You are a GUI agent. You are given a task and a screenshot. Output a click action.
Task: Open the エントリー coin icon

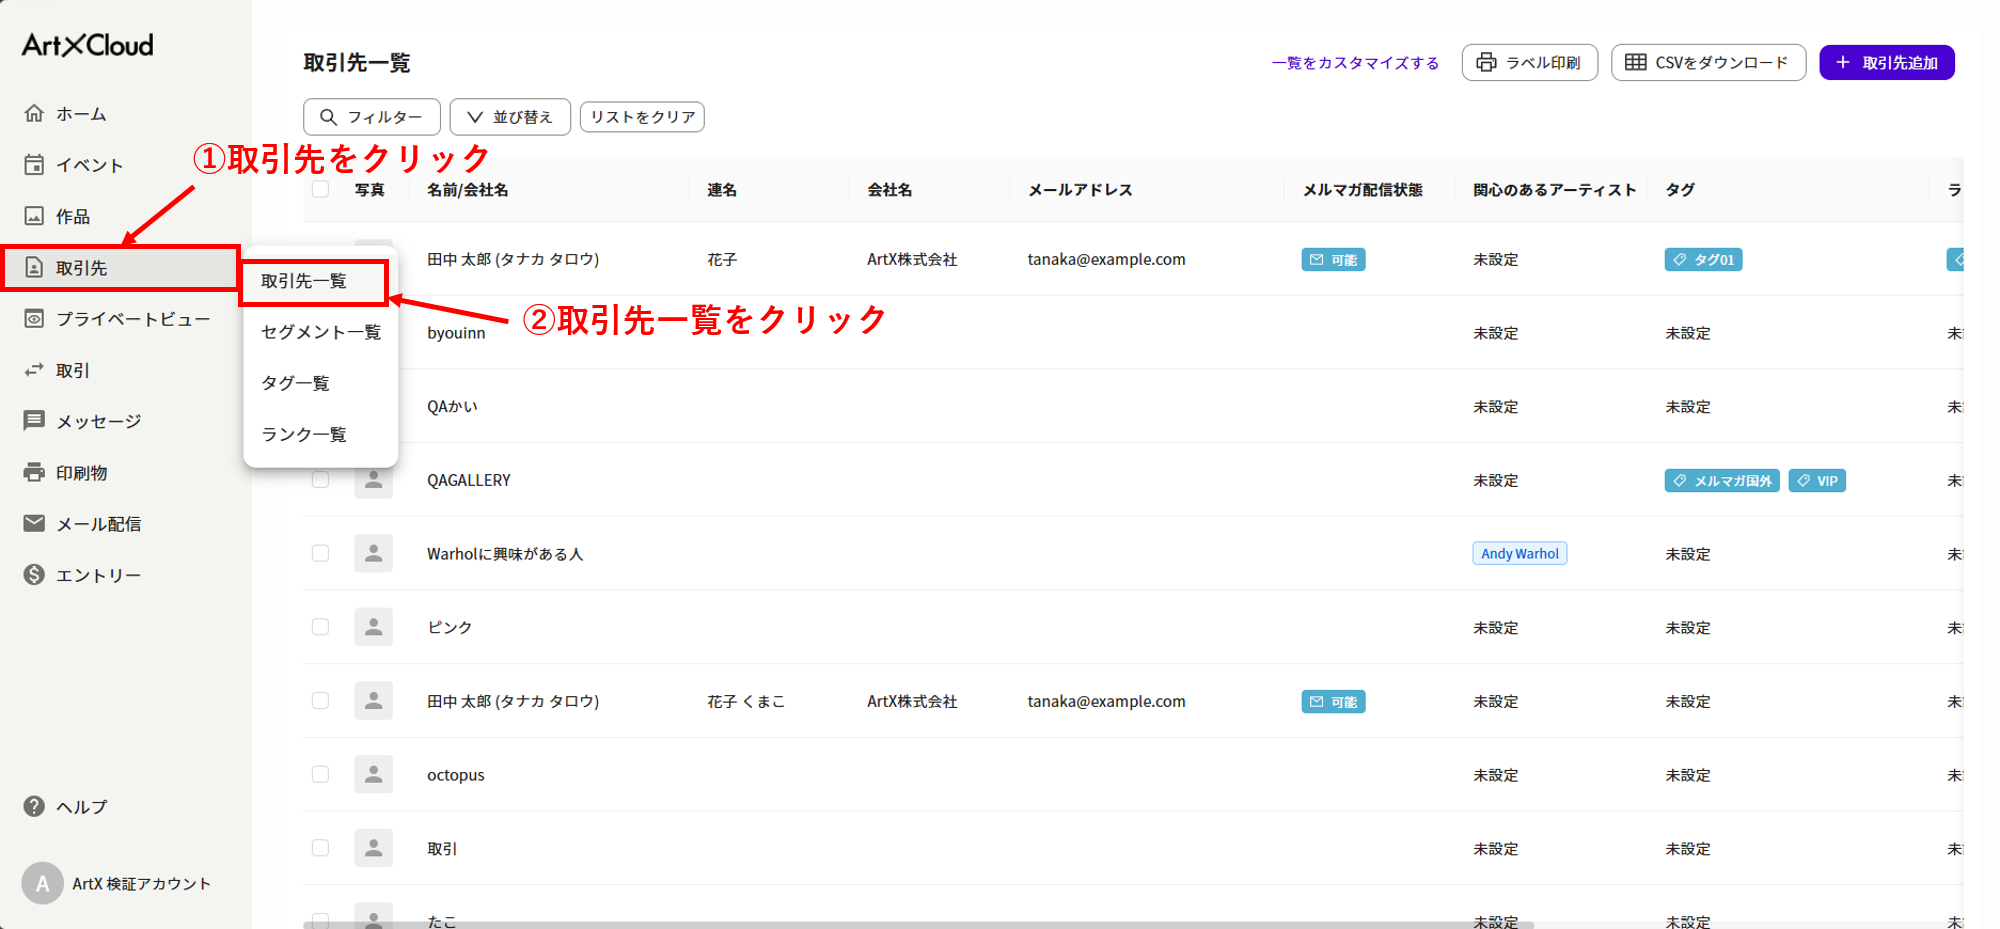point(34,575)
